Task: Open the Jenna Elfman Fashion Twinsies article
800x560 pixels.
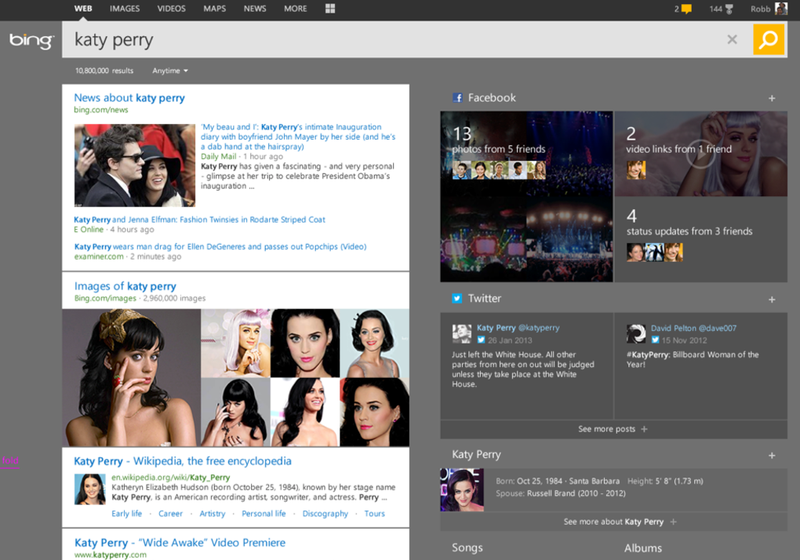Action: coord(199,220)
